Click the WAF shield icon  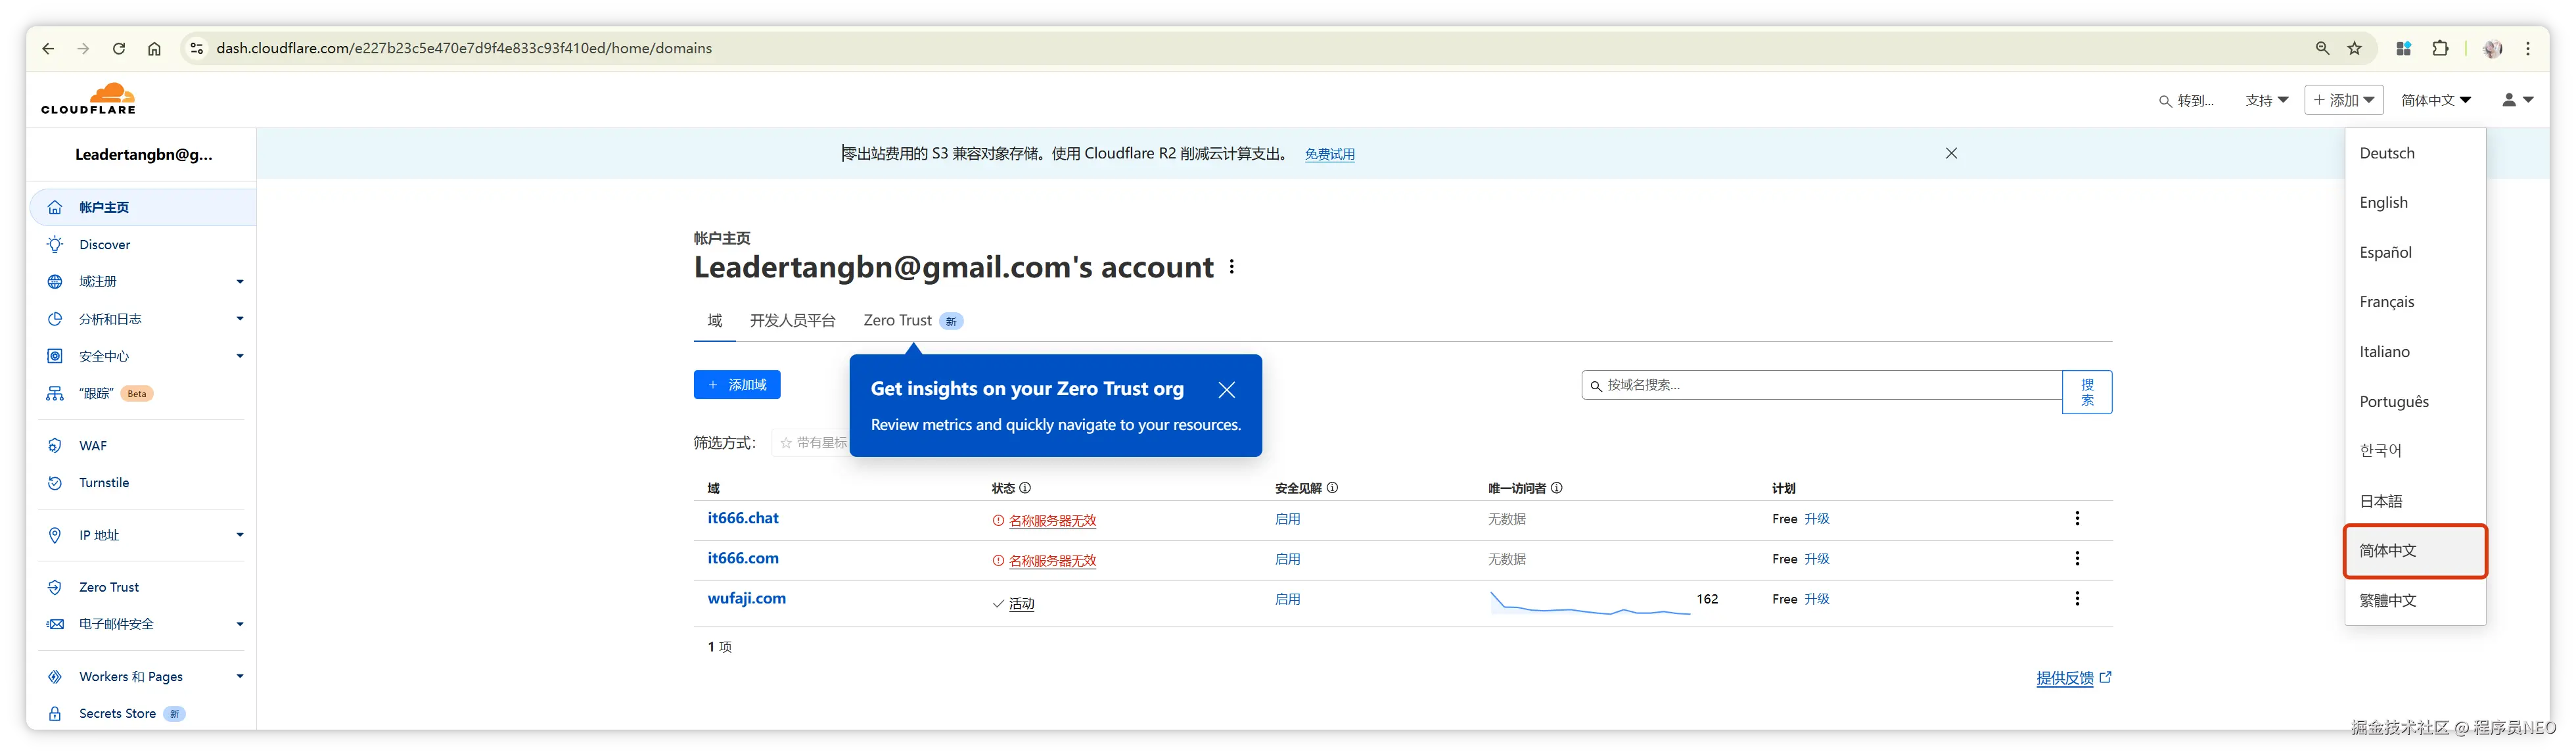pos(55,446)
